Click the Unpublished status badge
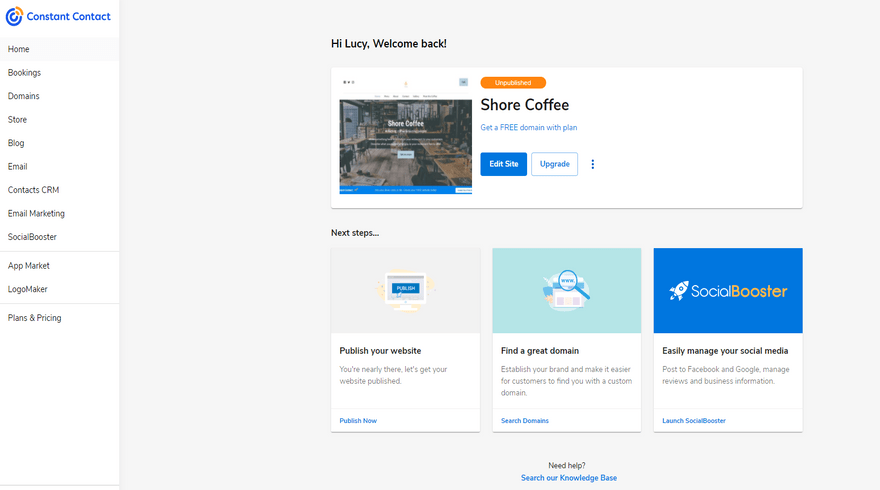Image resolution: width=880 pixels, height=490 pixels. [513, 83]
